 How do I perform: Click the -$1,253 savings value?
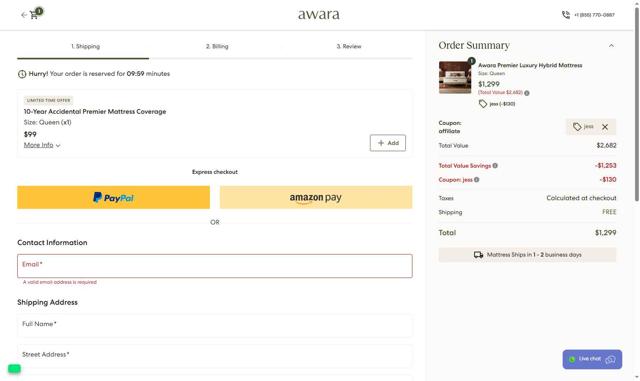(606, 166)
